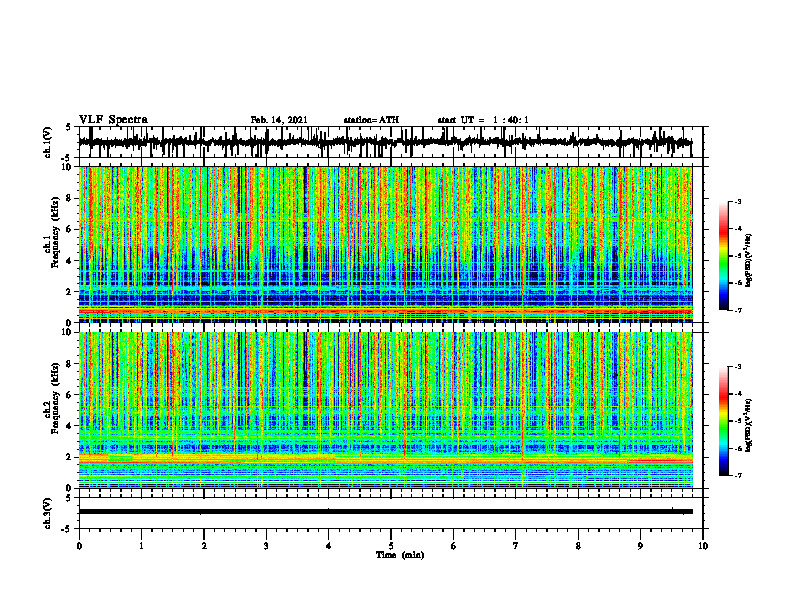Click time axis tick label "8"
This screenshot has height=612, width=792.
click(578, 546)
